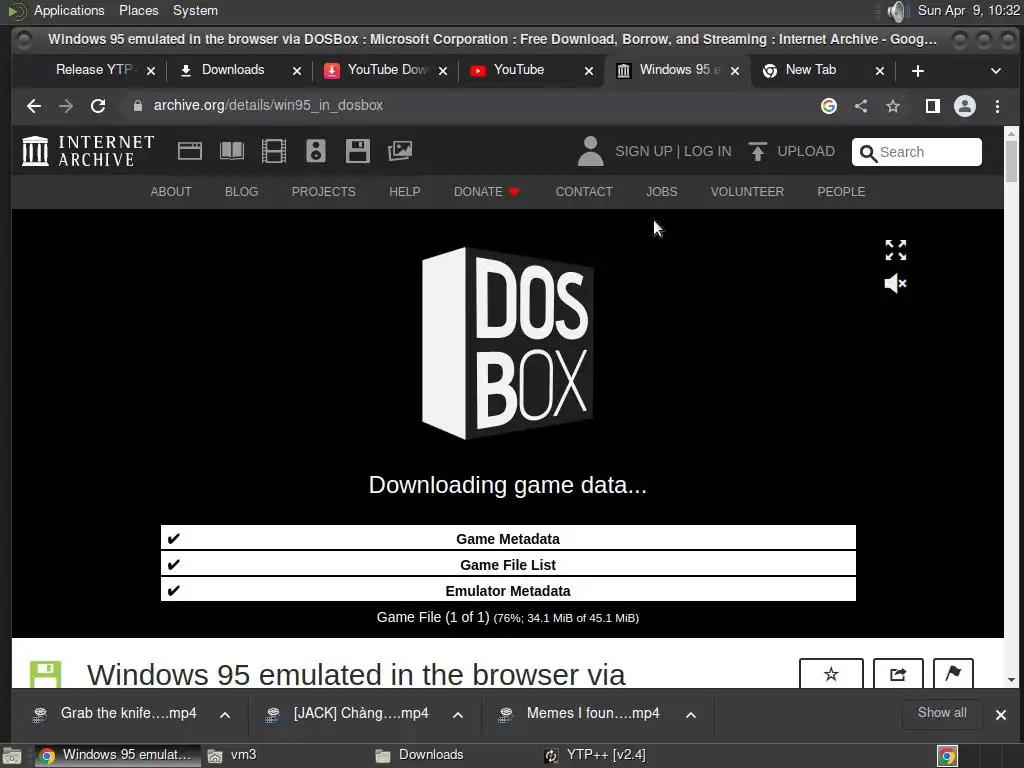This screenshot has height=768, width=1024.
Task: Bookmark this tab with the star icon
Action: 893,106
